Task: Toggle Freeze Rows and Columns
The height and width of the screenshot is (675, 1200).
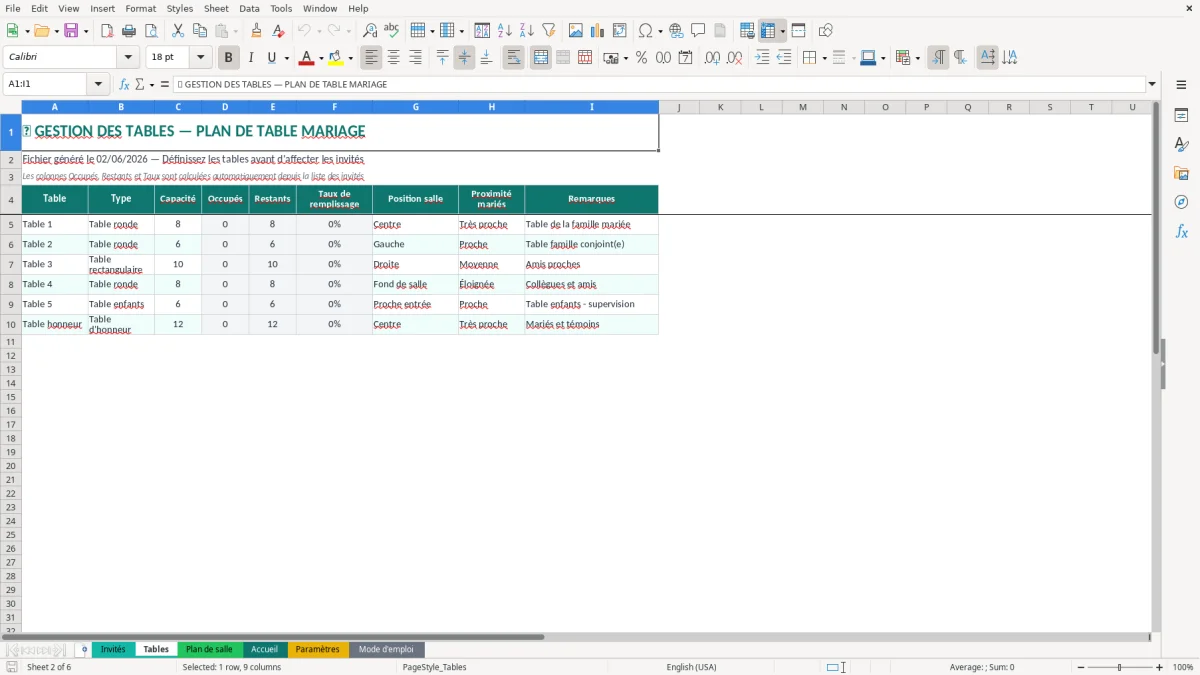Action: 768,31
